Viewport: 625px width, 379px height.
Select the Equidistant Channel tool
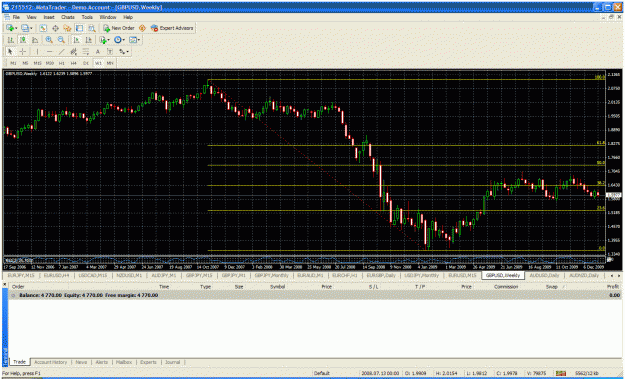click(74, 52)
